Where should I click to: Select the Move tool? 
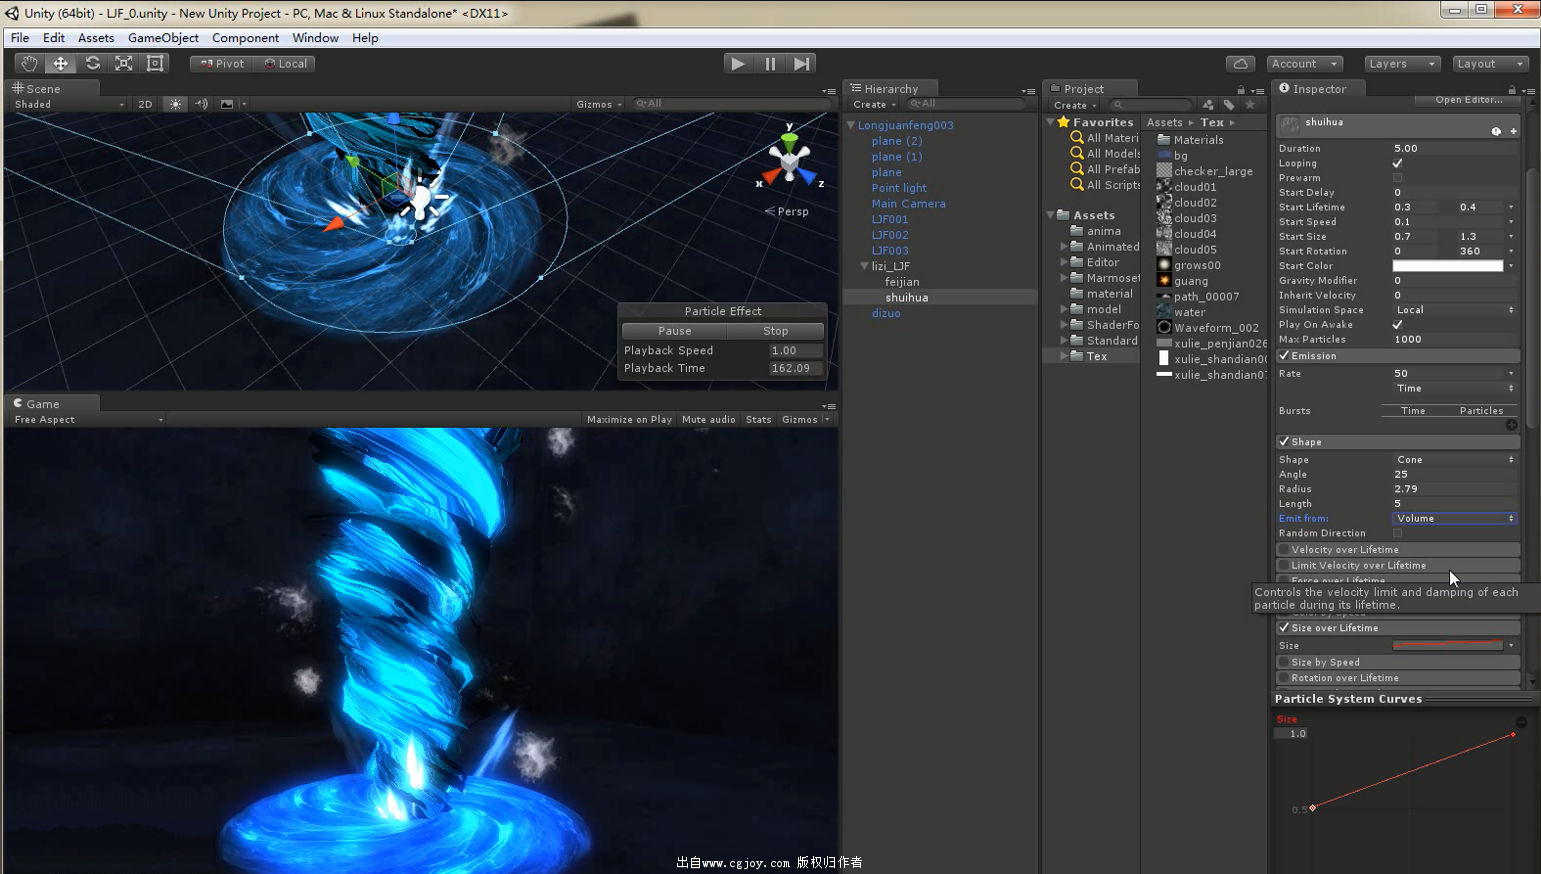61,63
